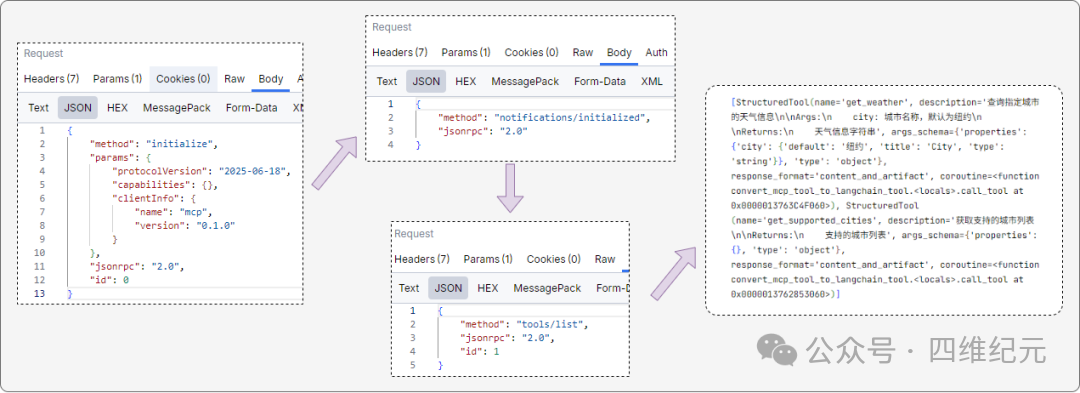Click line number 13 in initialize editor
Image resolution: width=1080 pixels, height=393 pixels.
coord(40,294)
